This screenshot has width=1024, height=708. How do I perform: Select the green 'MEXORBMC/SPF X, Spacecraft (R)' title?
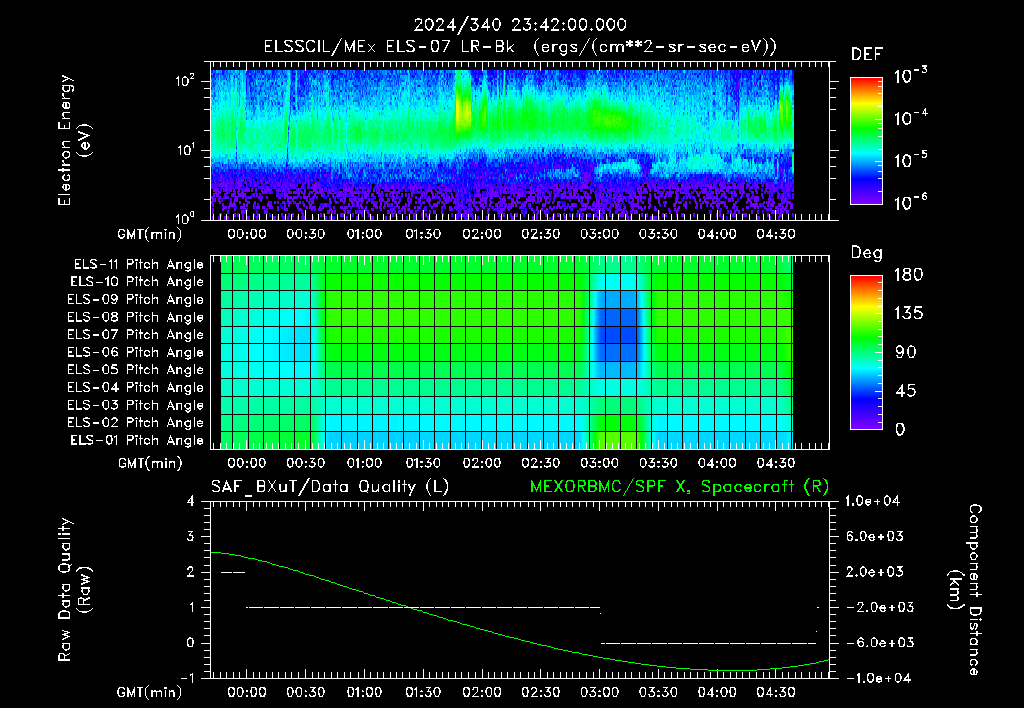(679, 487)
